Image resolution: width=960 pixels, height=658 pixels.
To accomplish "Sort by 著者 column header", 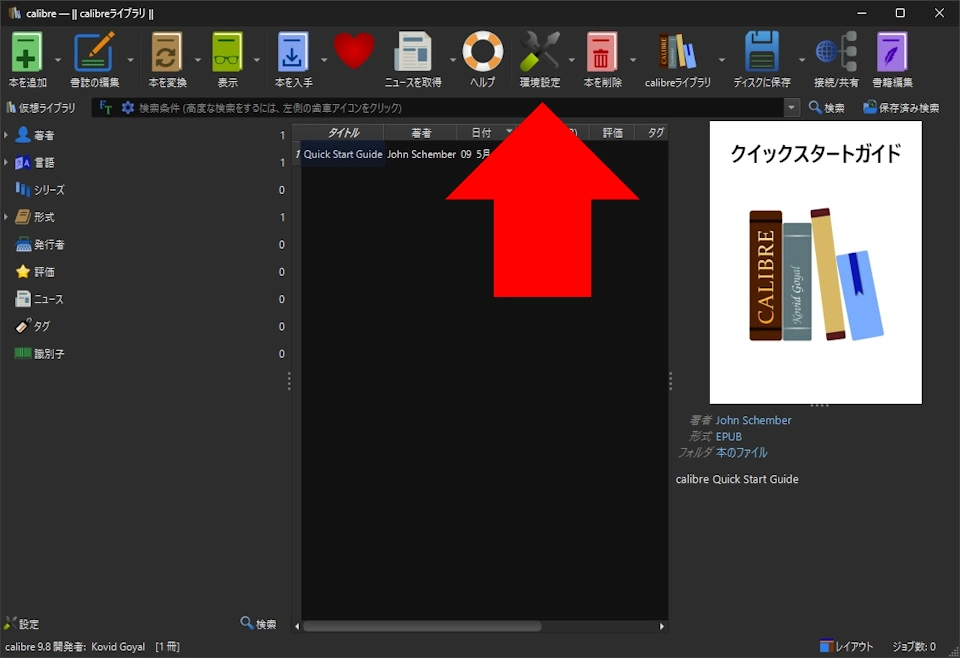I will [421, 132].
